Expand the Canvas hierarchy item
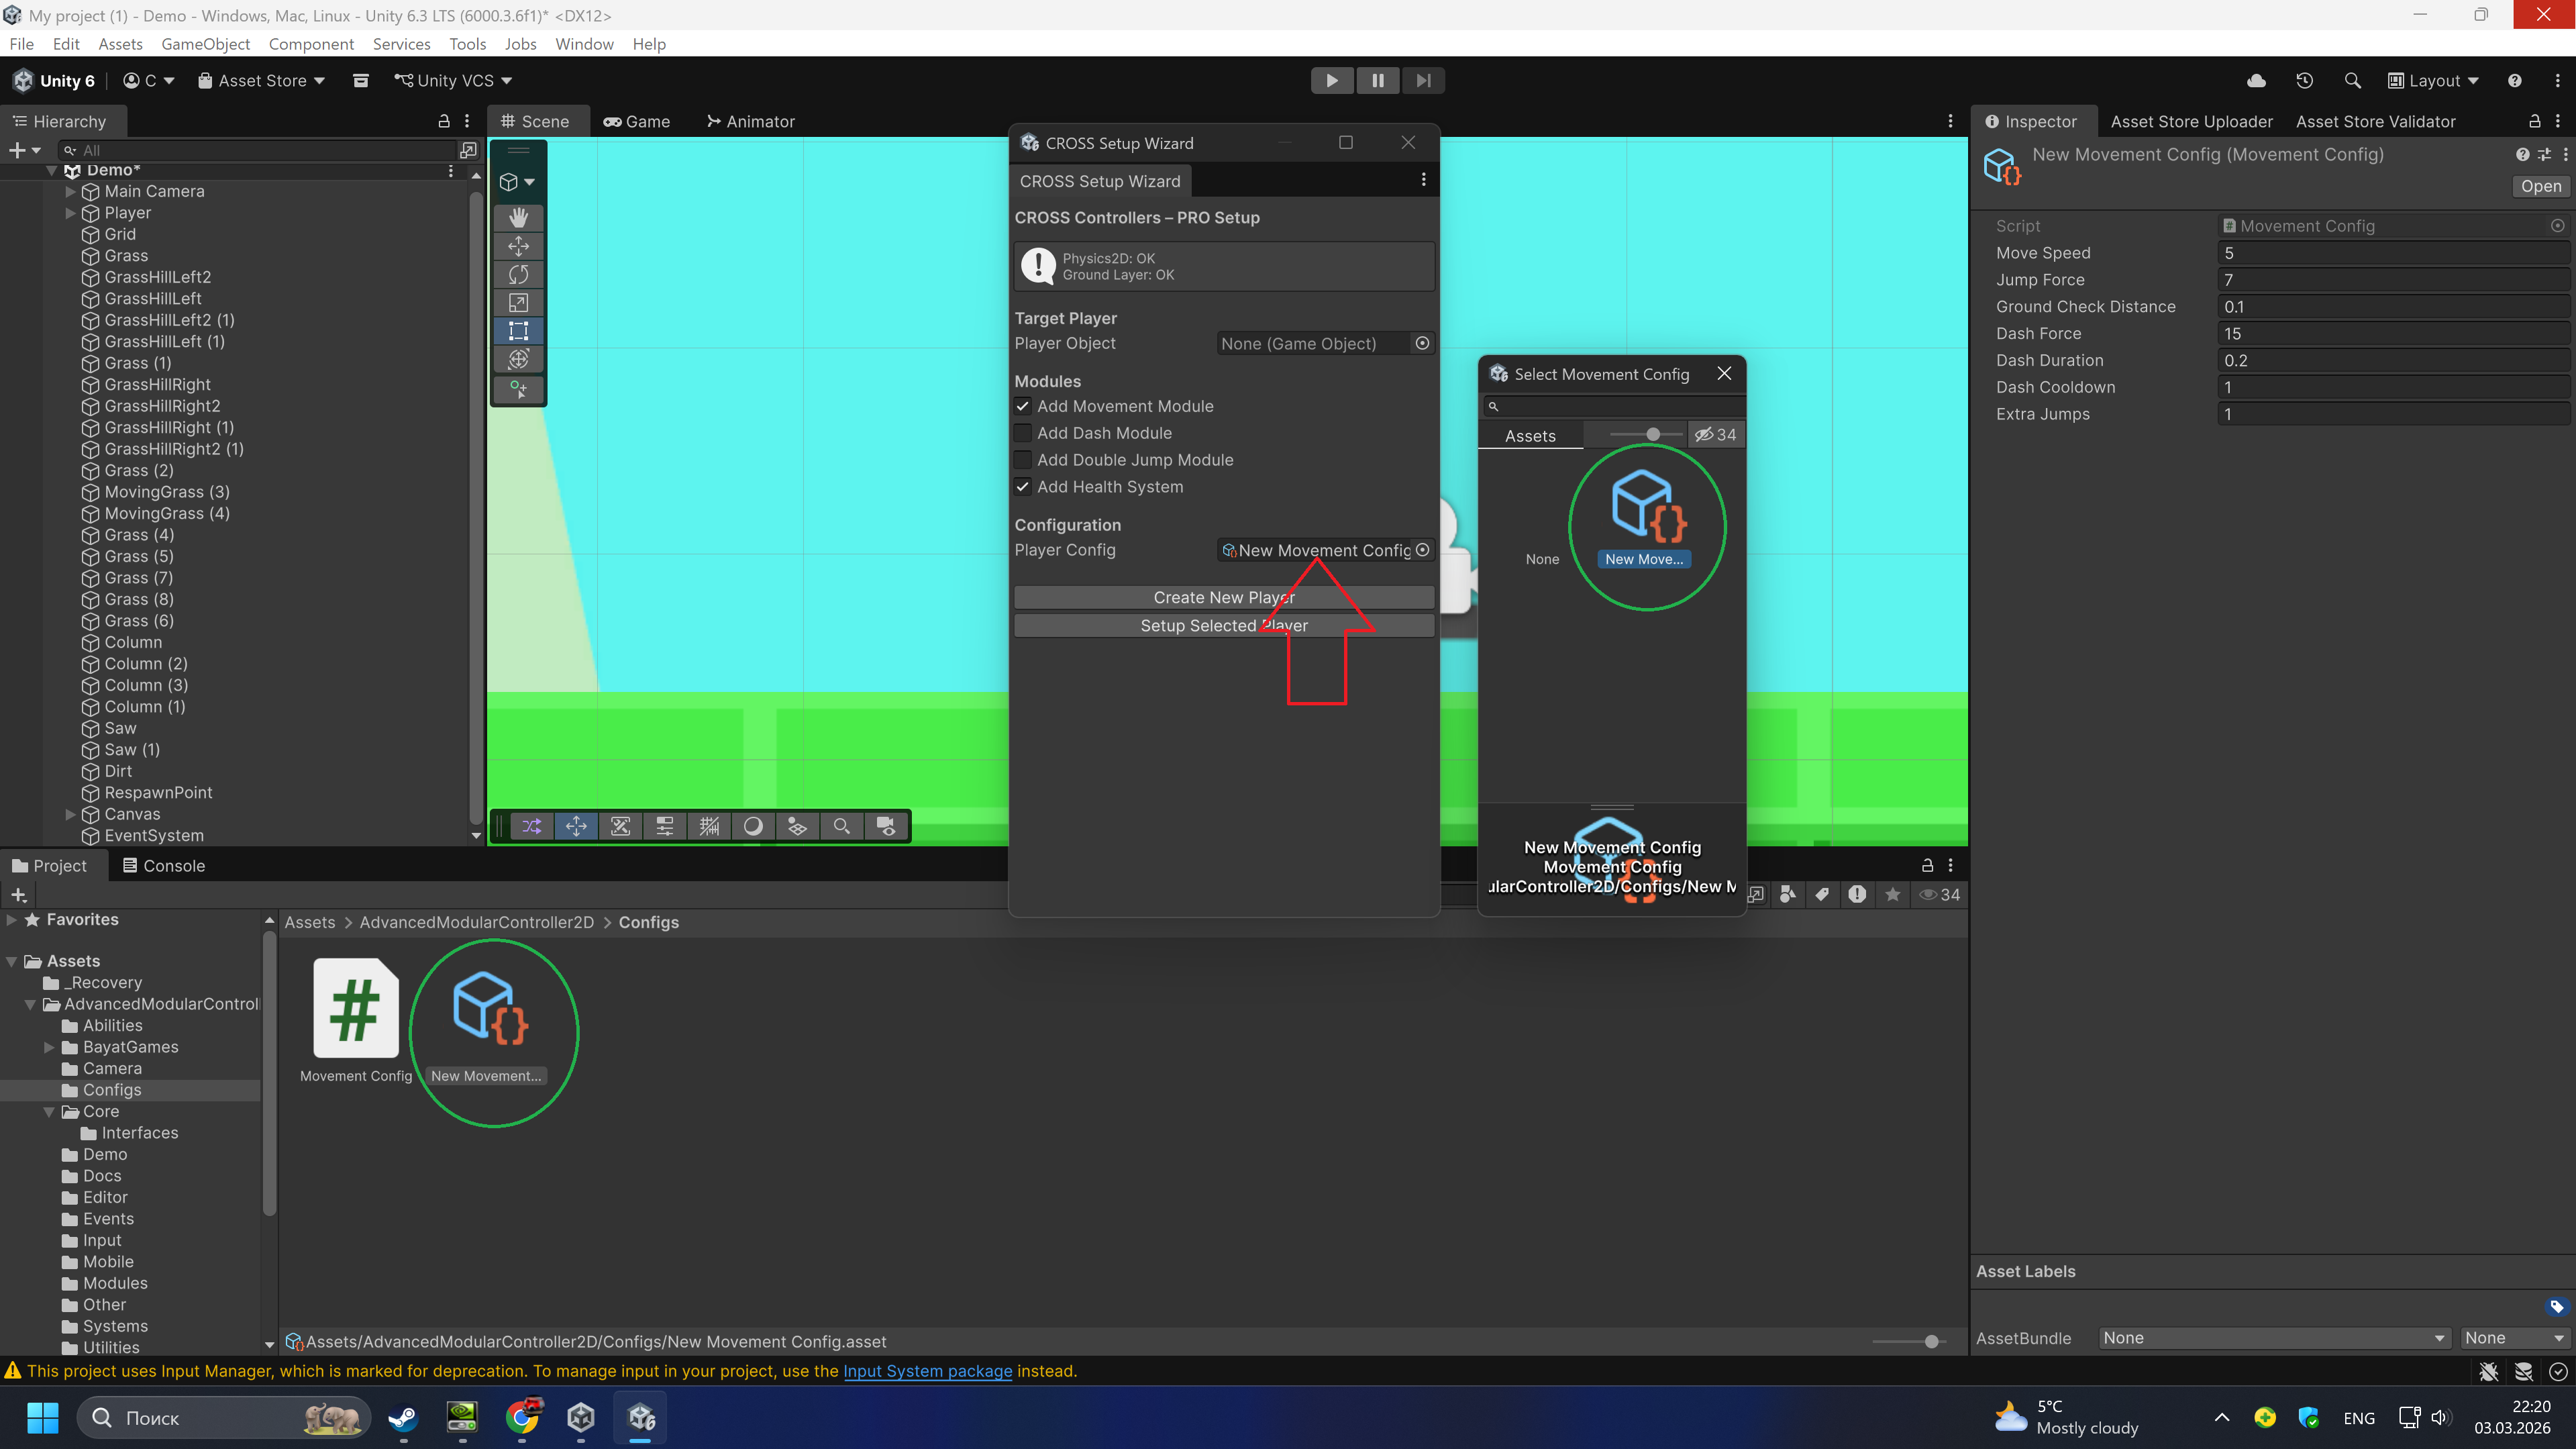 point(70,814)
